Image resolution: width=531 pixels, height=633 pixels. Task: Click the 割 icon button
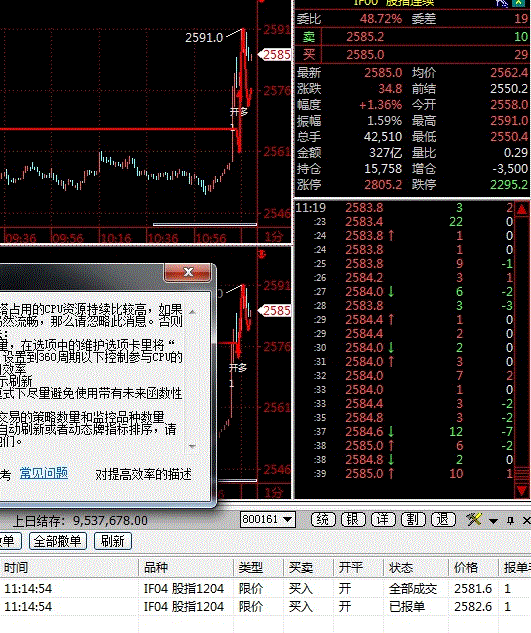(413, 520)
